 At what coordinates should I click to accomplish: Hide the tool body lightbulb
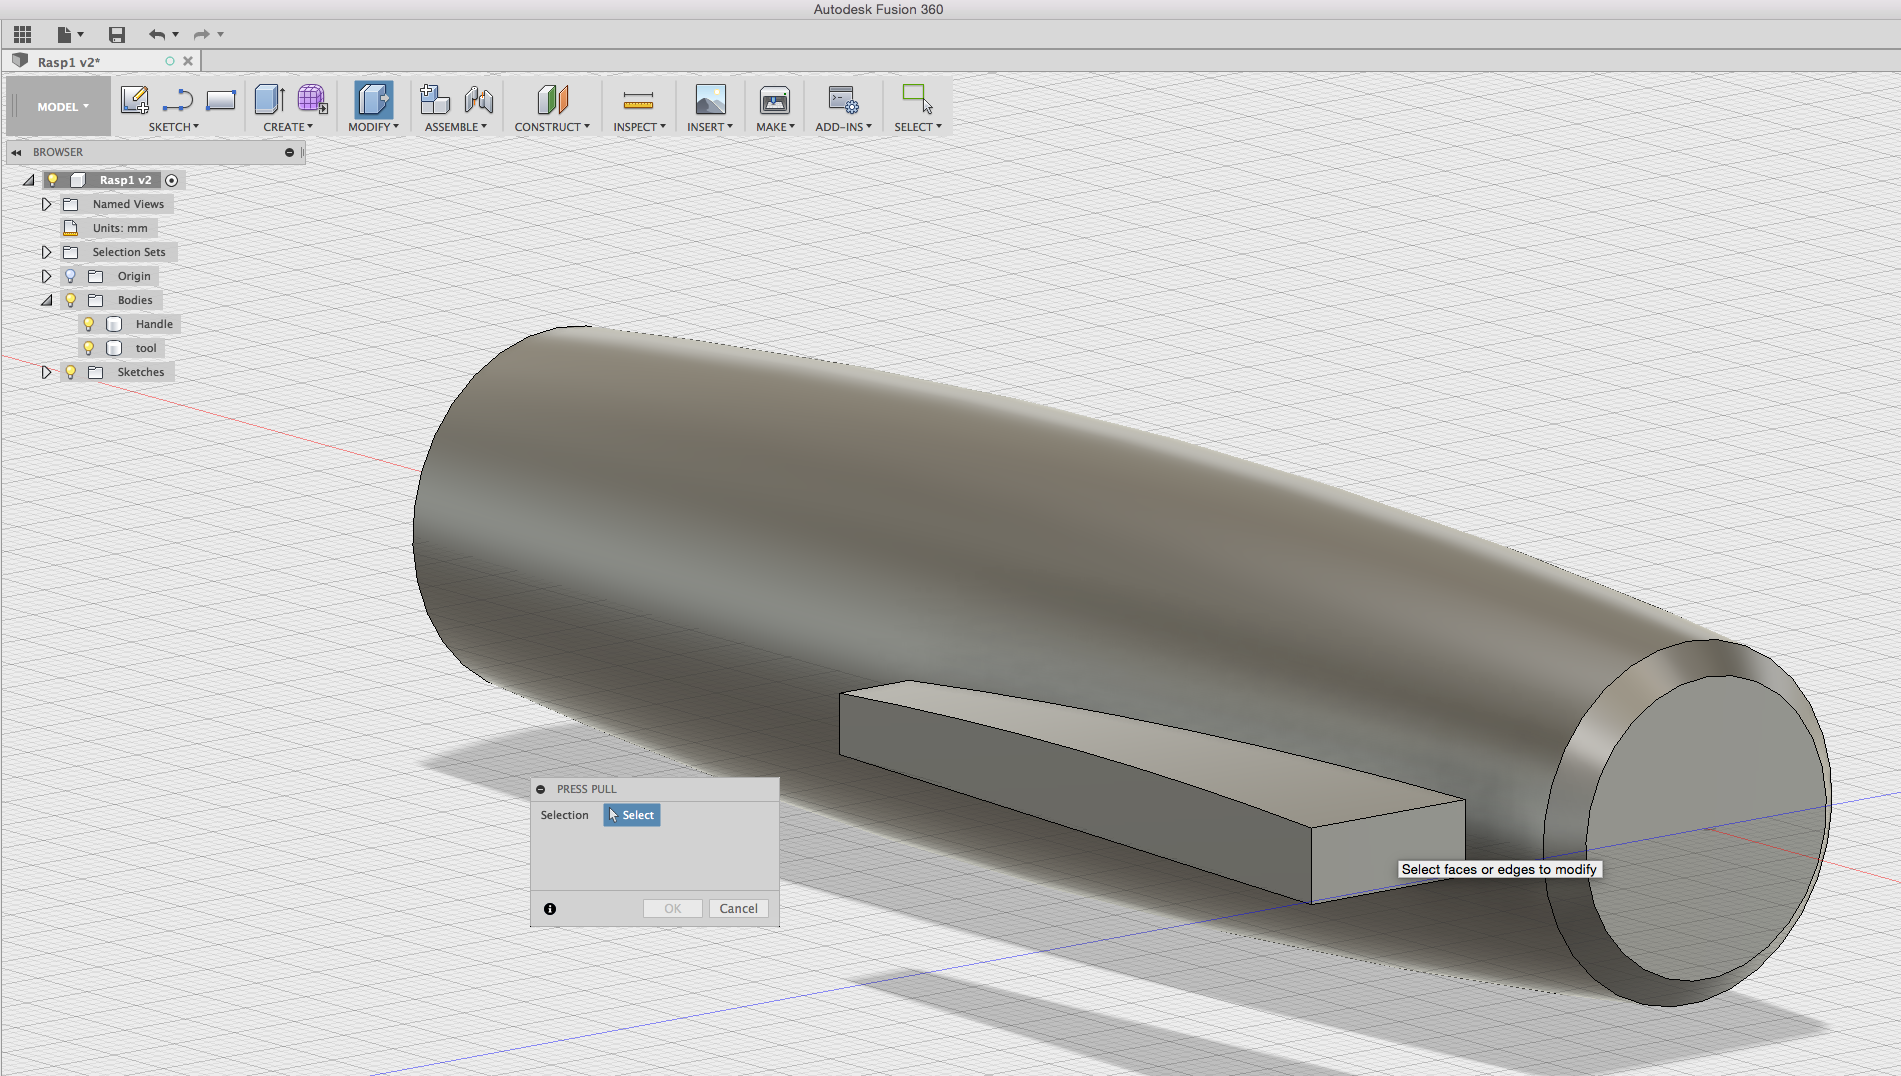(89, 347)
